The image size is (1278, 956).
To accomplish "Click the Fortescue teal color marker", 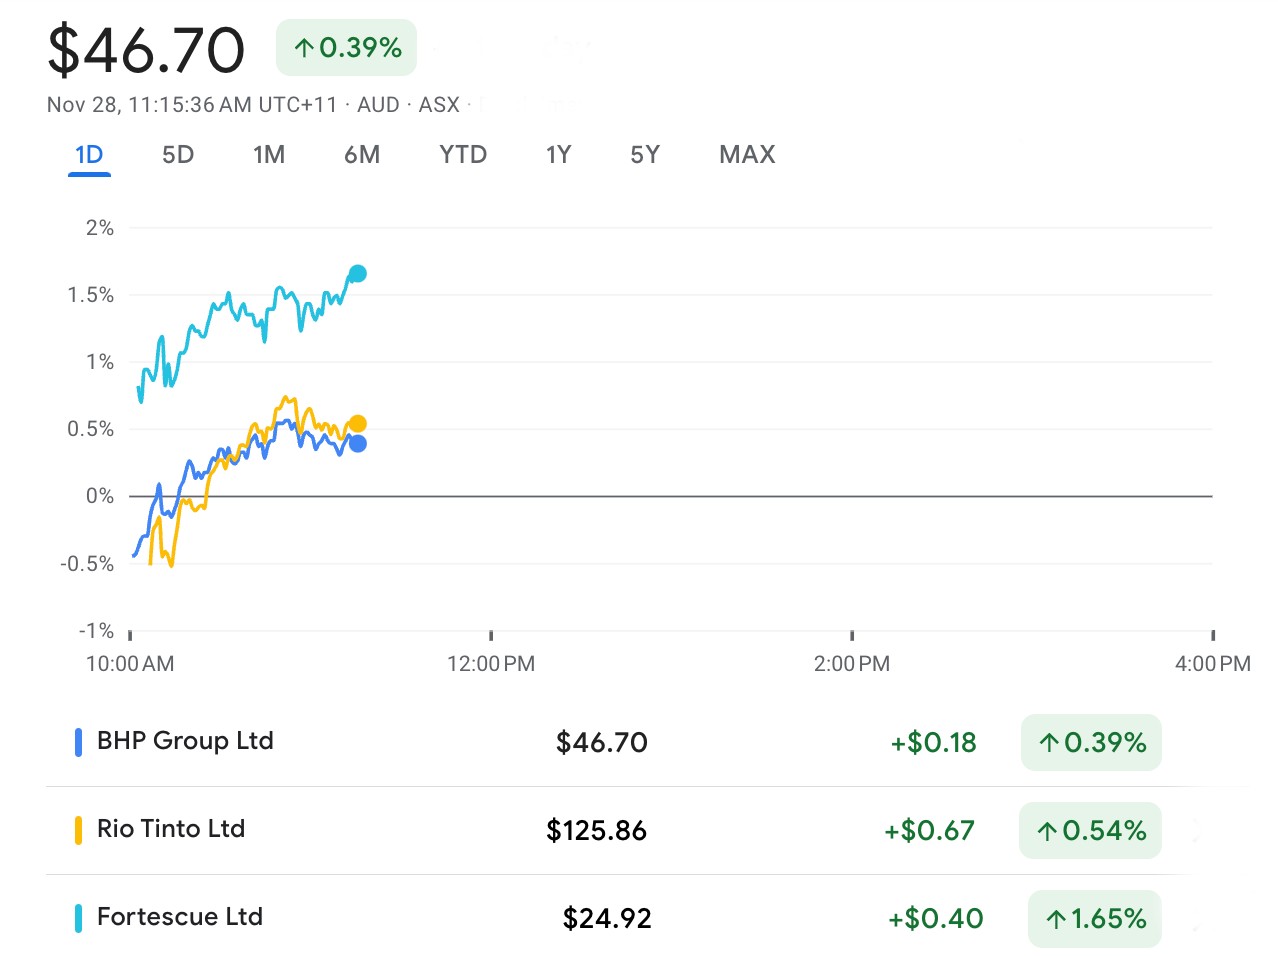I will click(78, 918).
